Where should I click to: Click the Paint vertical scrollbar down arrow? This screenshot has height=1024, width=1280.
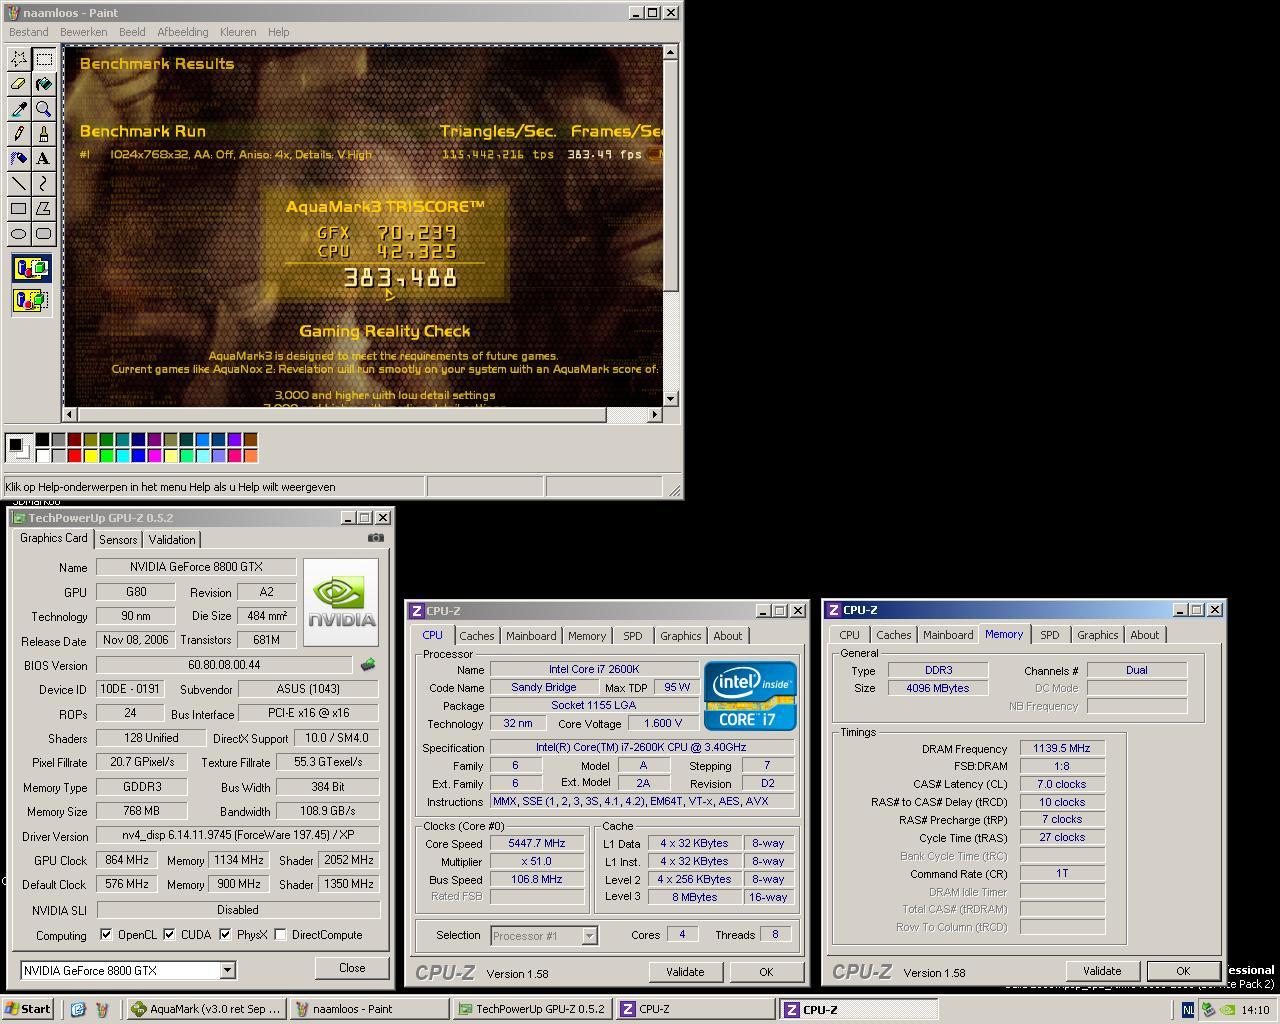point(670,398)
